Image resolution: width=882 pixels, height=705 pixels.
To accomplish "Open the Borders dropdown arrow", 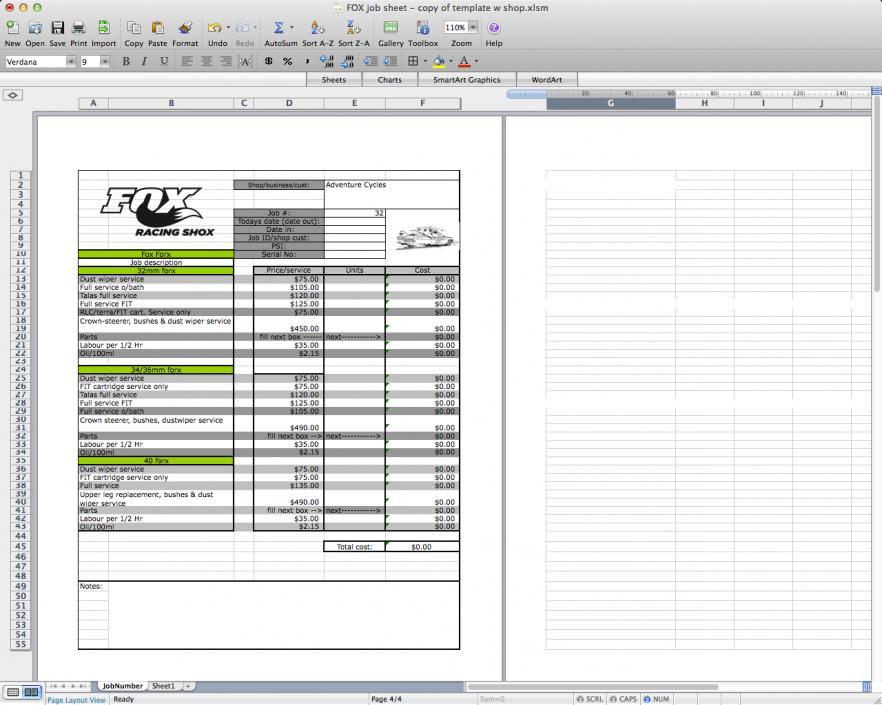I will coord(425,61).
